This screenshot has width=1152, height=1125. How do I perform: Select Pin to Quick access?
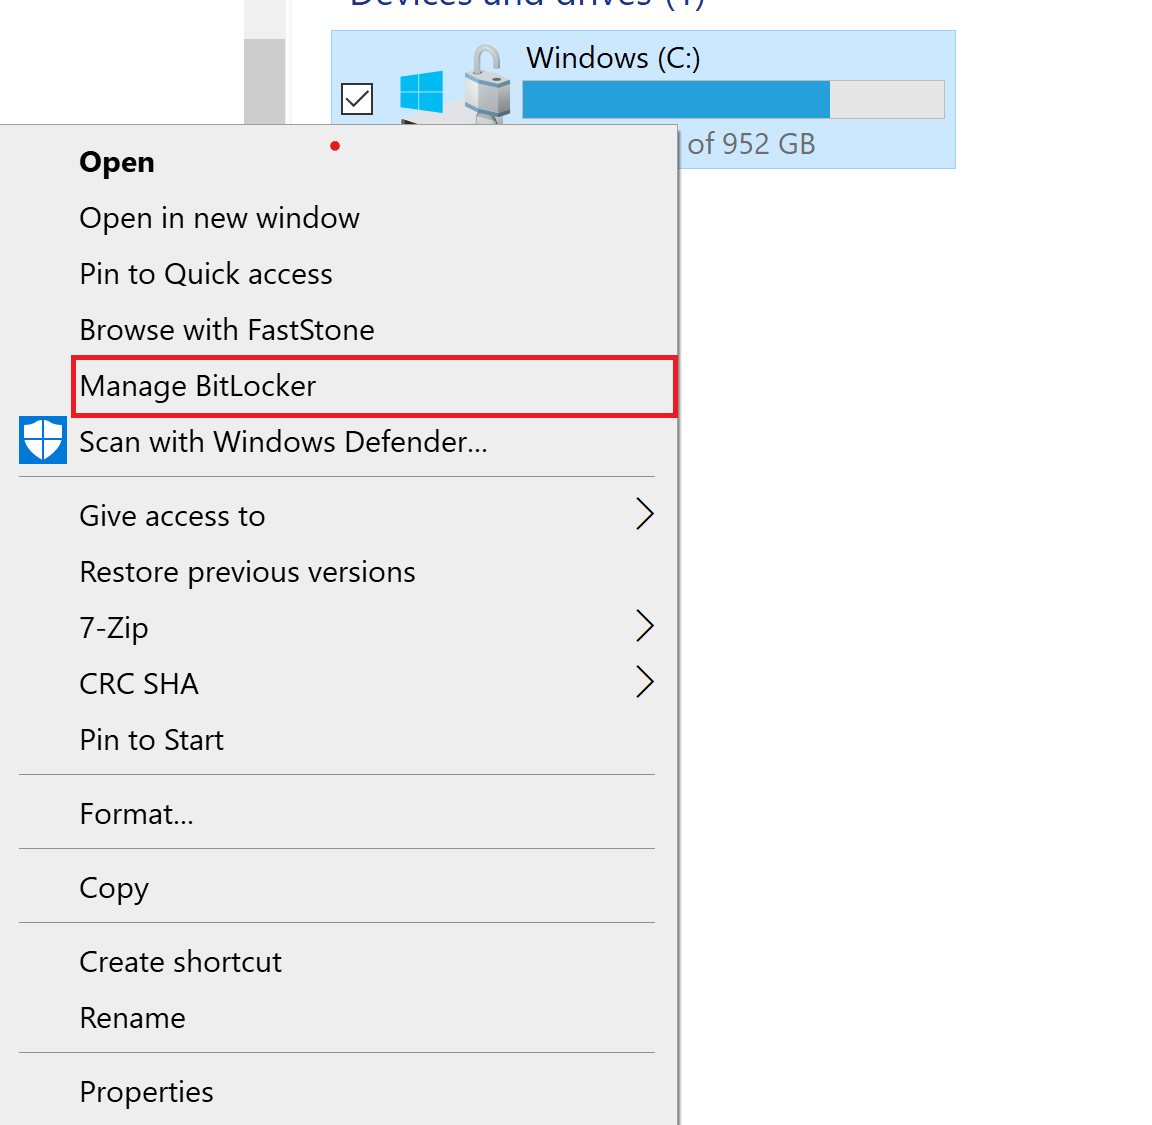205,274
